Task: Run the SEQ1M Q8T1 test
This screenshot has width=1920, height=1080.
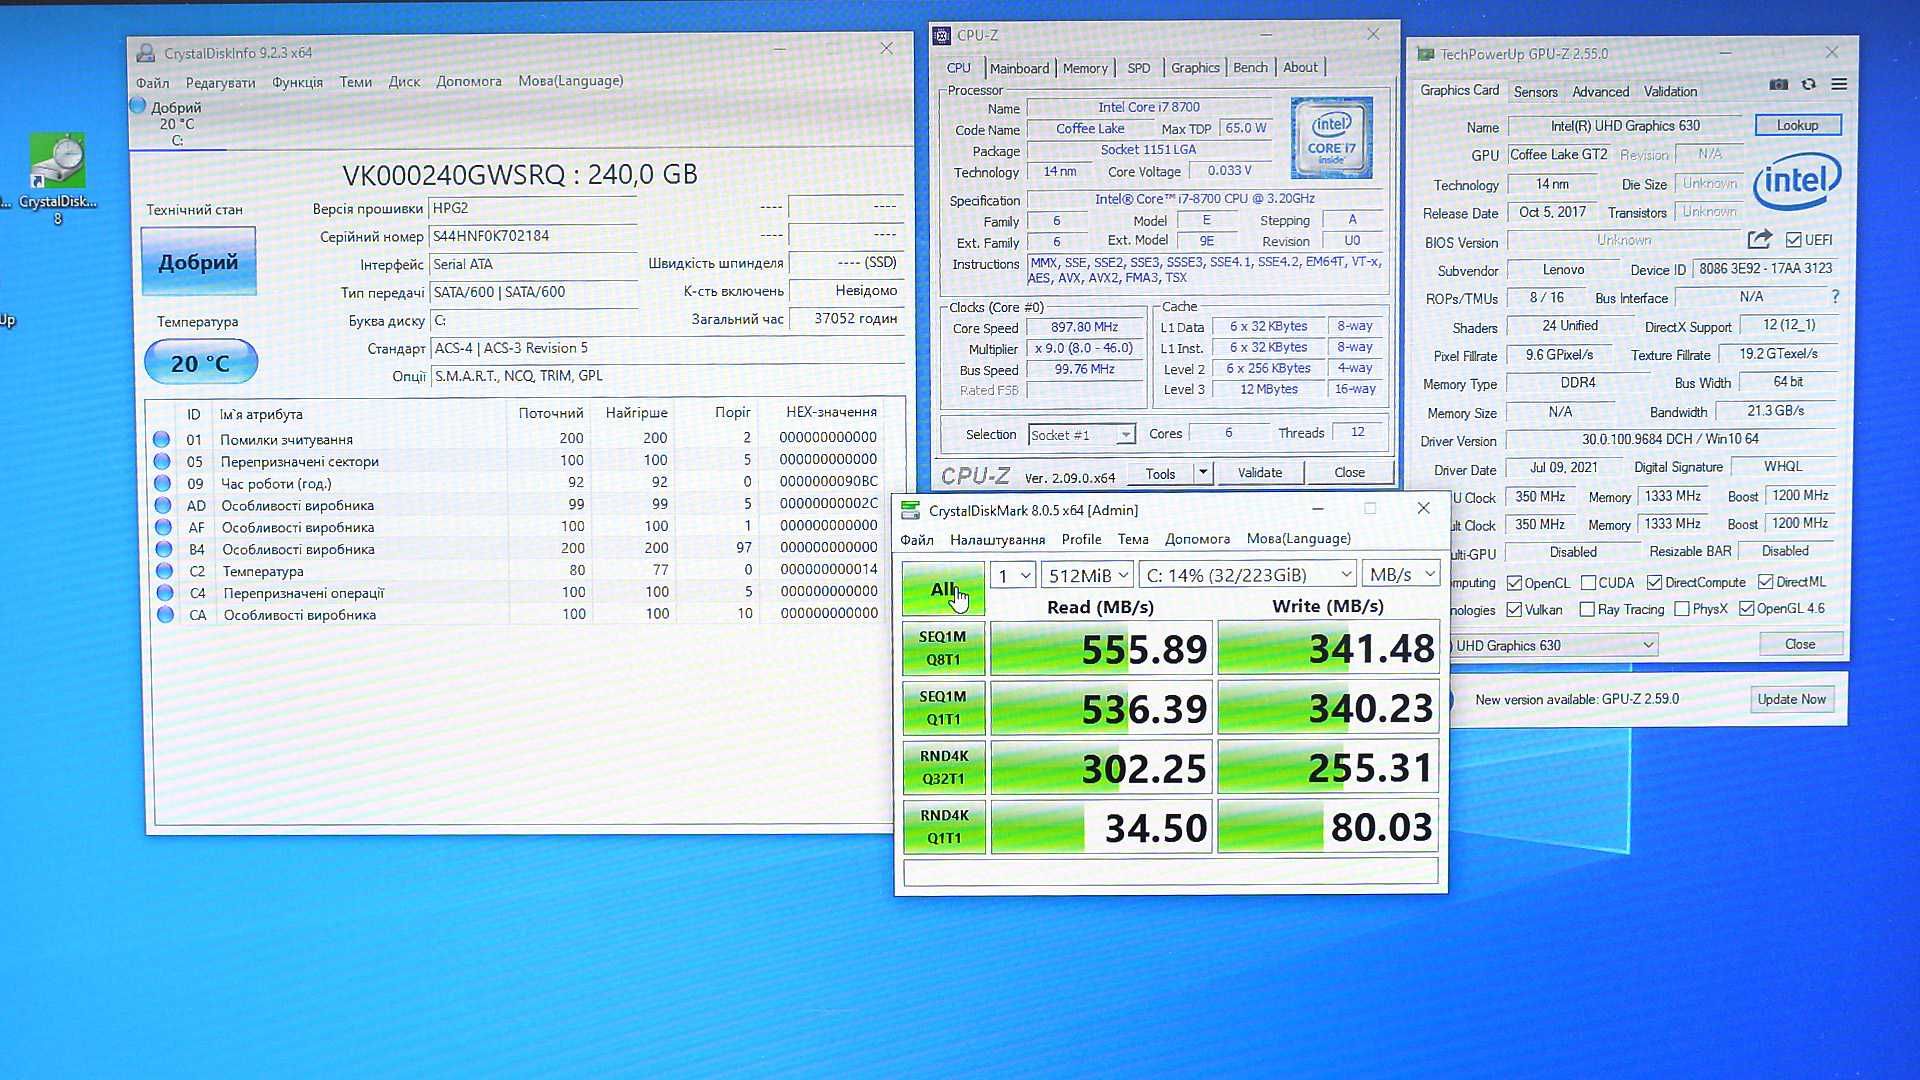Action: 942,648
